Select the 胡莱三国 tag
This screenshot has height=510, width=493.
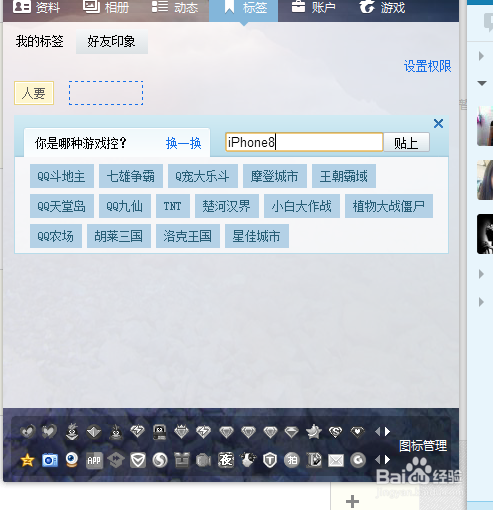pos(119,236)
